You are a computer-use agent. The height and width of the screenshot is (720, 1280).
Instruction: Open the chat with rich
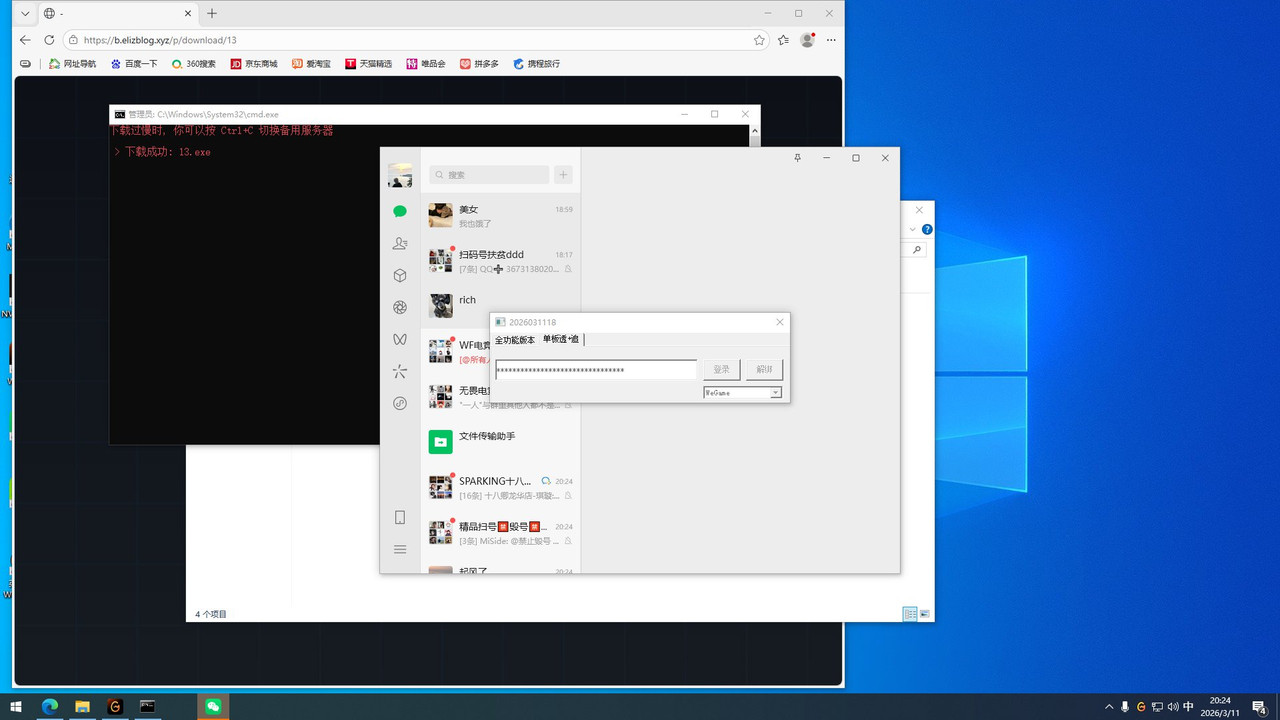501,306
